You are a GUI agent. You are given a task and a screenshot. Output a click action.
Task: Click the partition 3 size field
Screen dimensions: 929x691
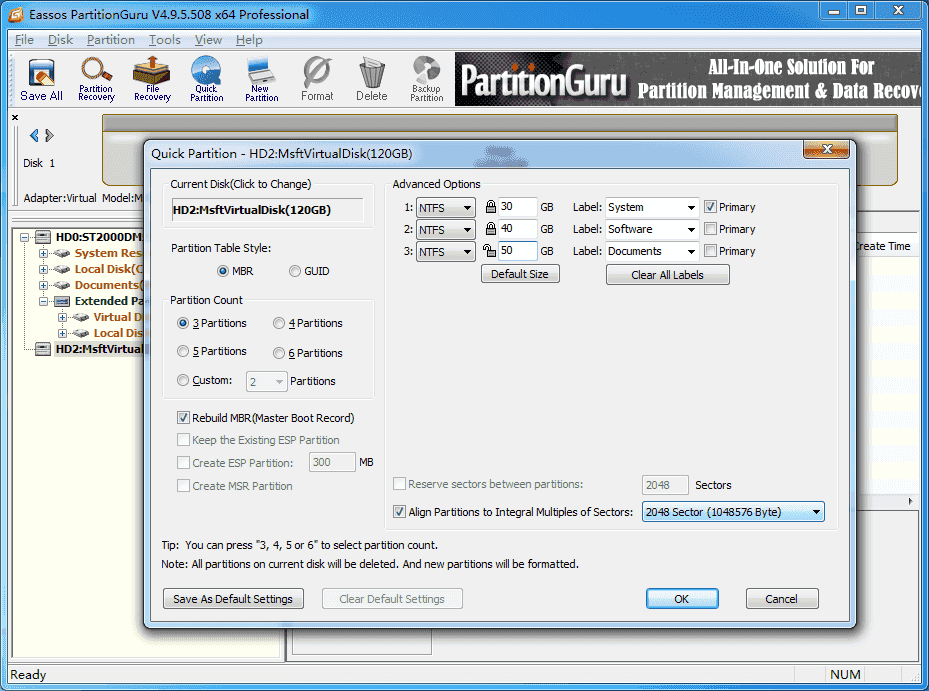coord(517,251)
